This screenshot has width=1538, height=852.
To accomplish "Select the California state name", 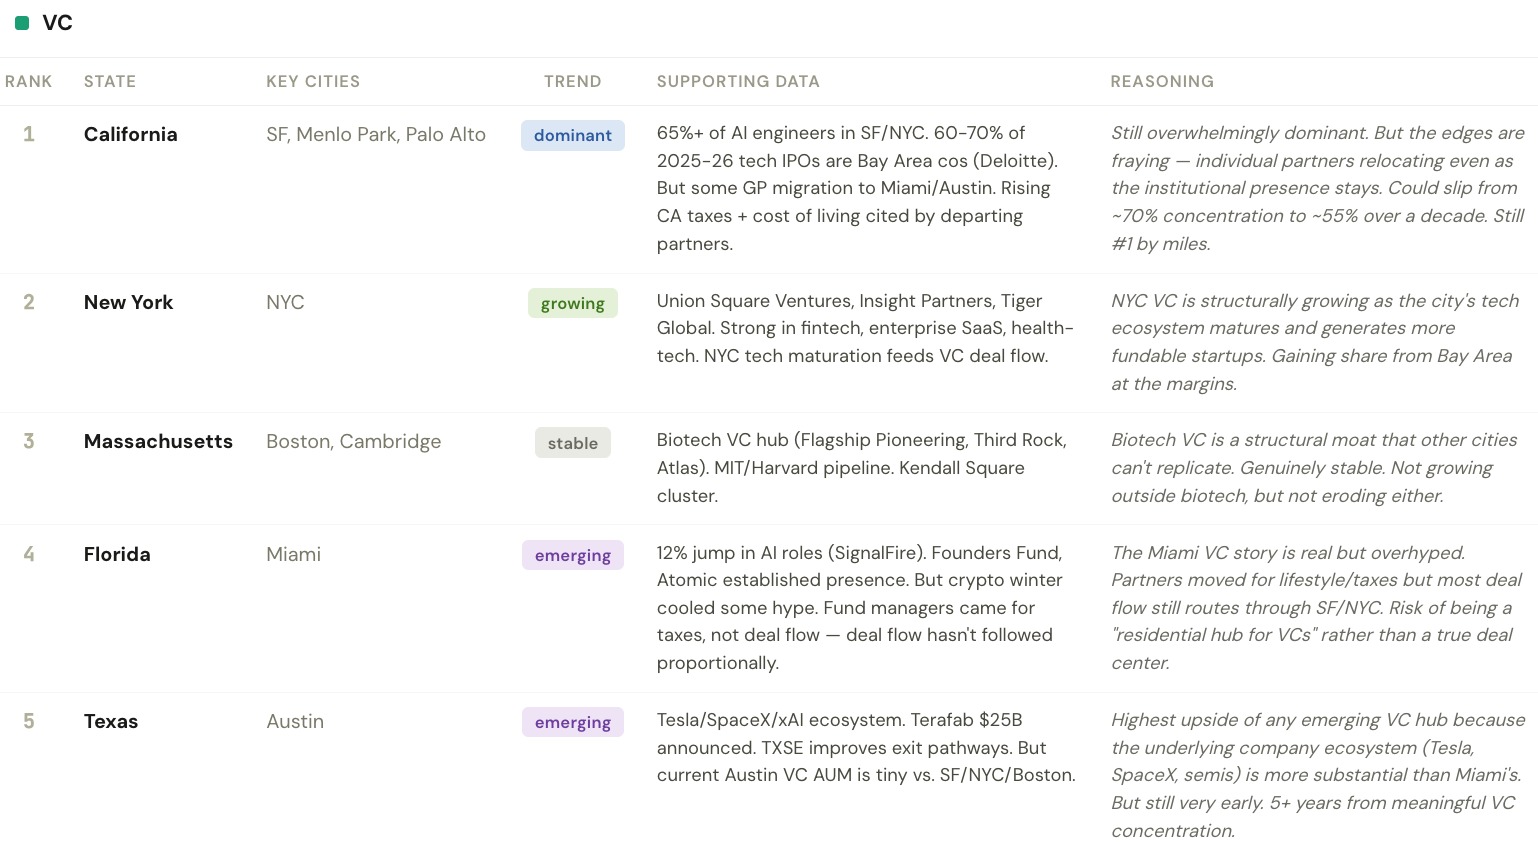I will pyautogui.click(x=131, y=135).
